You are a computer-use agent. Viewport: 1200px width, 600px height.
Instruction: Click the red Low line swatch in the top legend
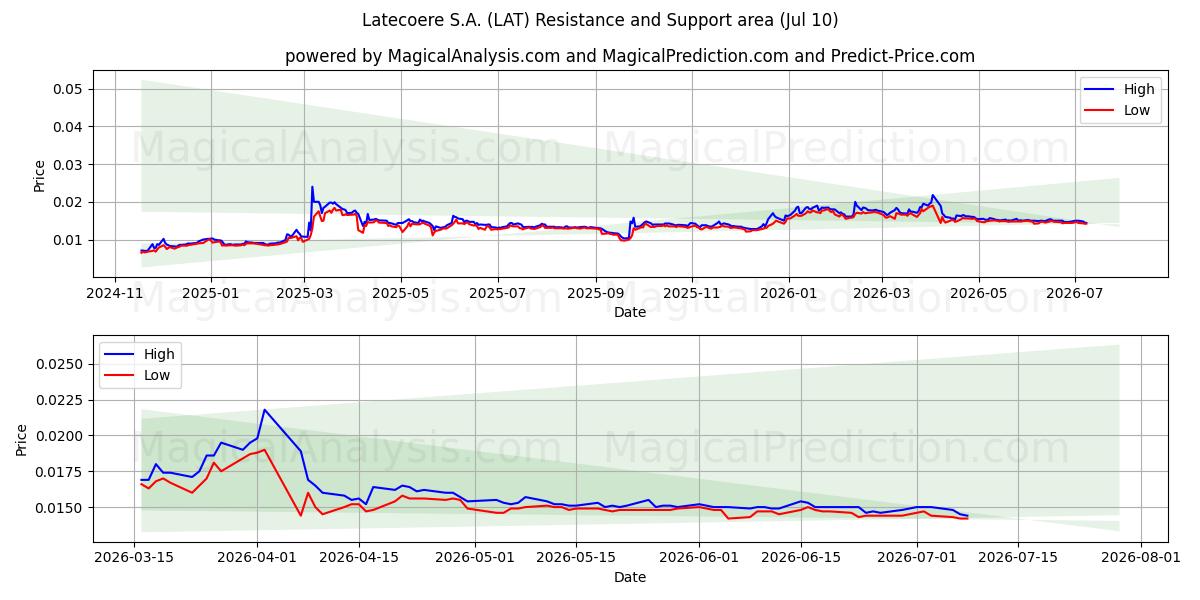(1100, 111)
